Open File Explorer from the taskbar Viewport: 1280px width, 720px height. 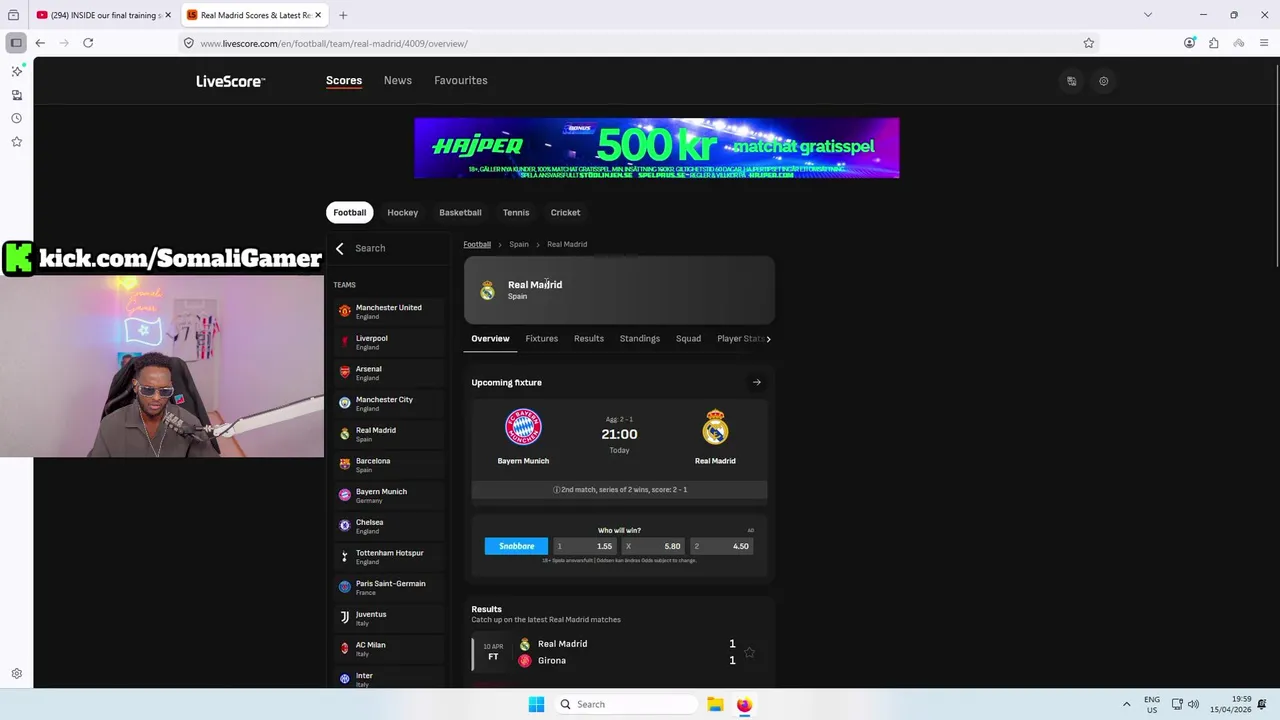click(x=715, y=704)
